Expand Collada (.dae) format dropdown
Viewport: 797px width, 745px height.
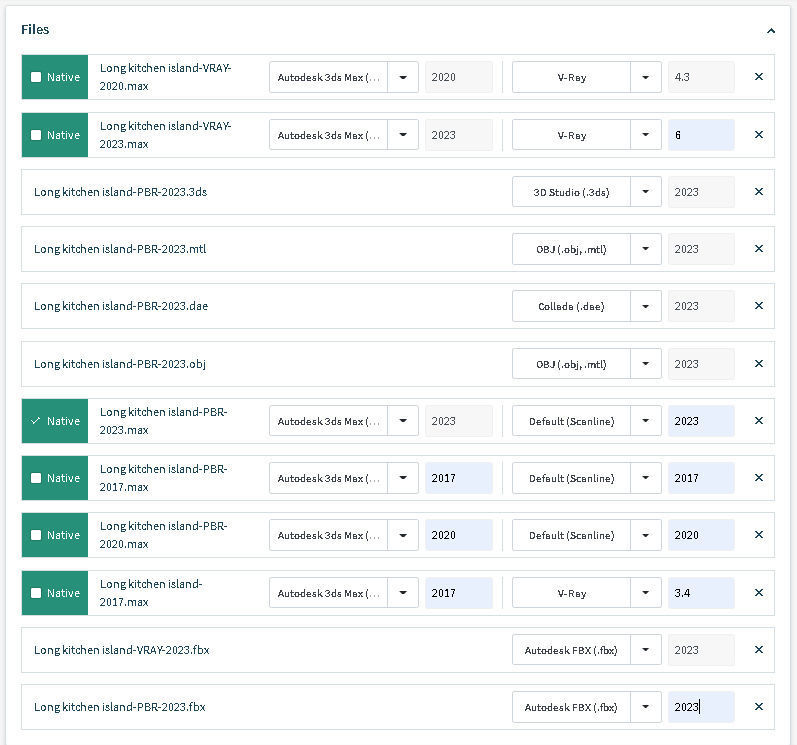point(646,306)
